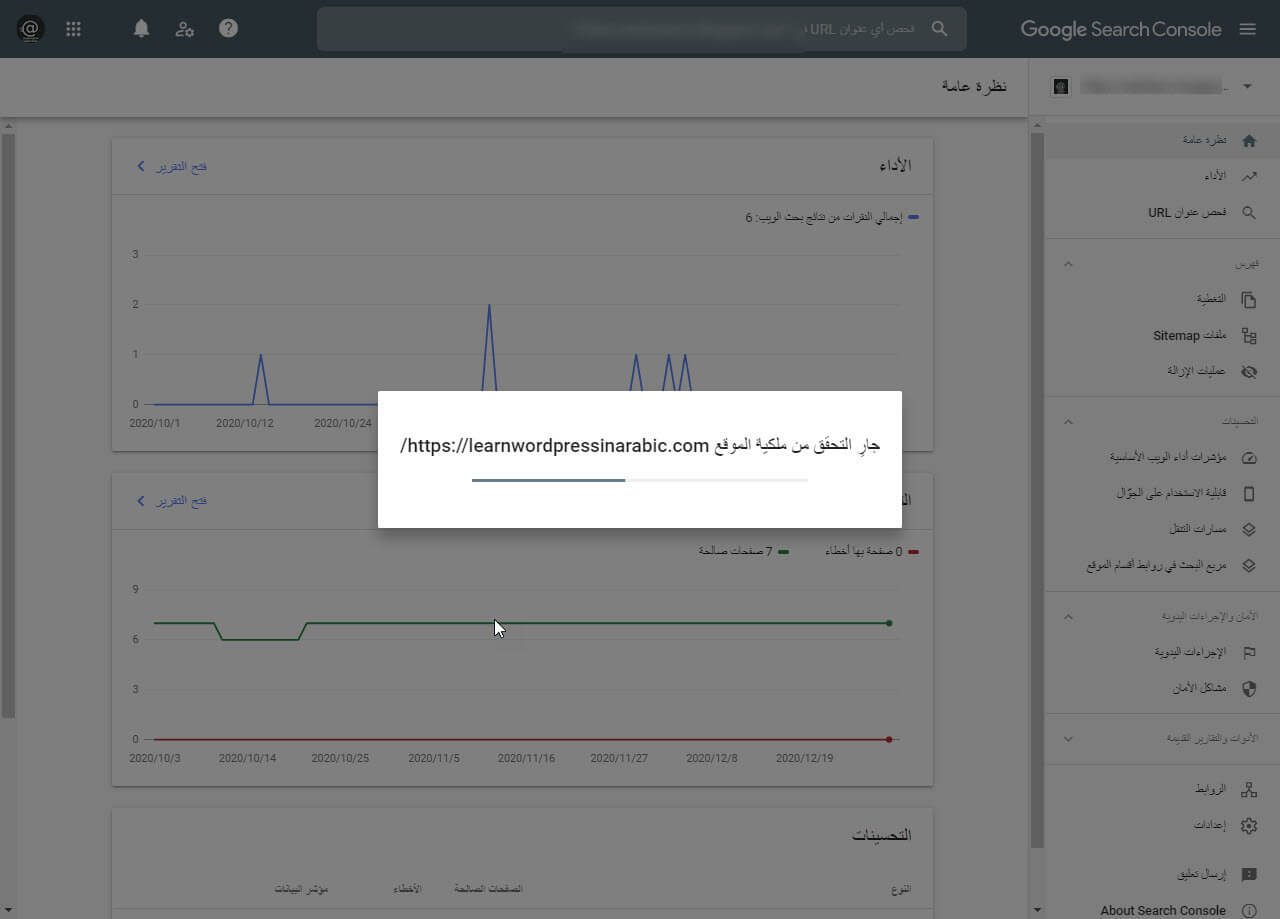Open the hamburger navigation menu

tap(1247, 29)
